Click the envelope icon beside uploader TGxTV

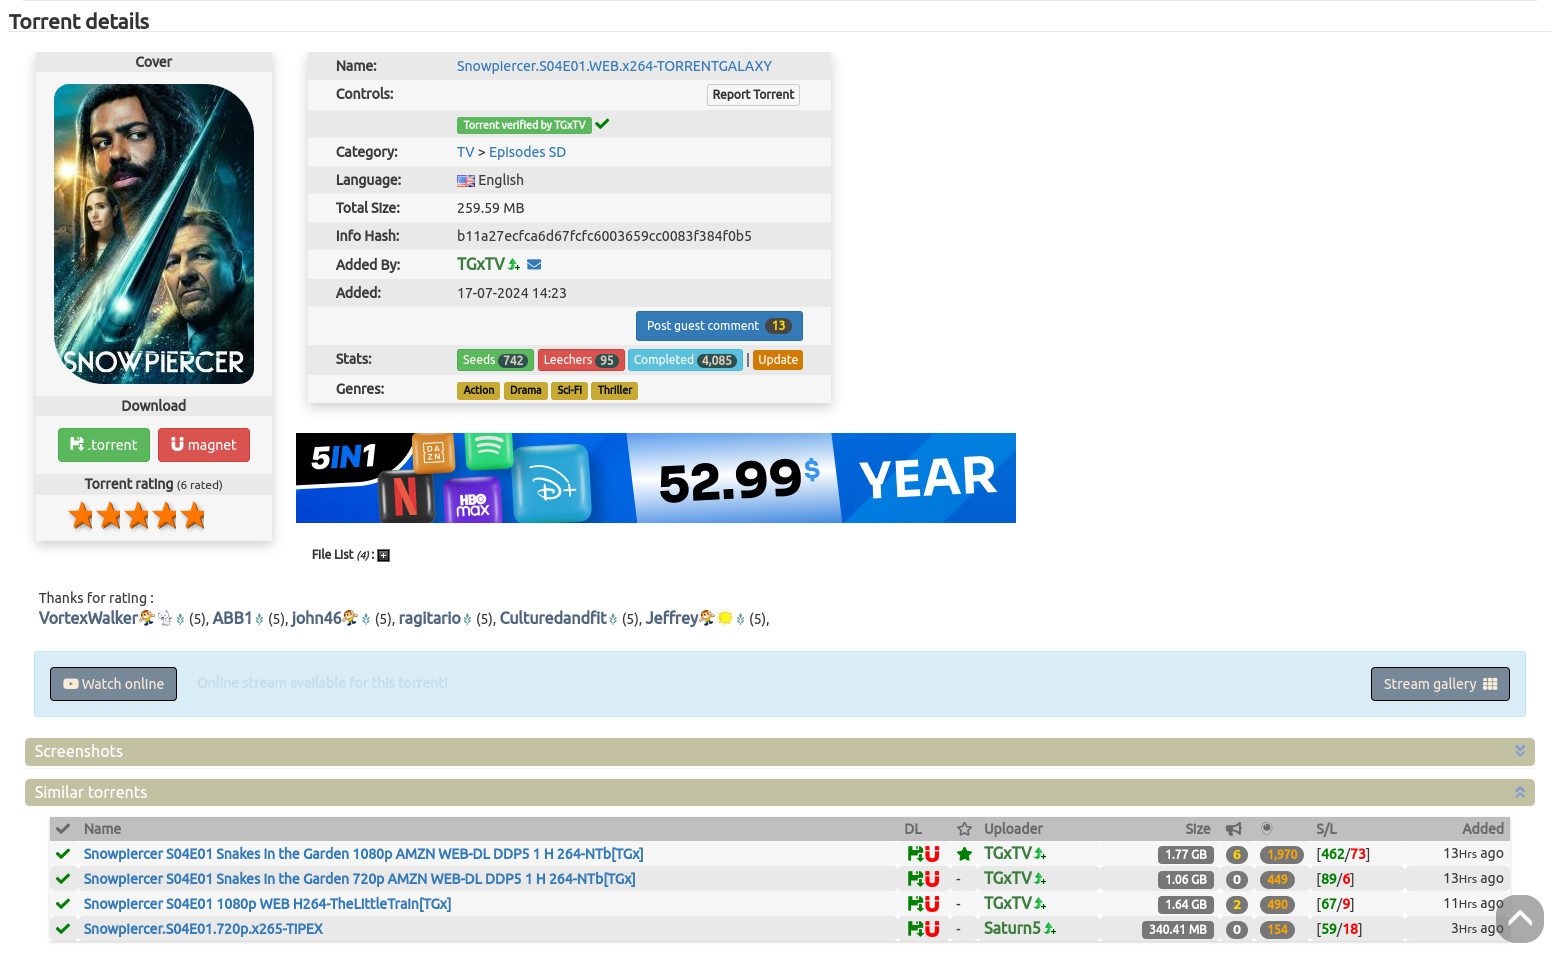pos(534,265)
